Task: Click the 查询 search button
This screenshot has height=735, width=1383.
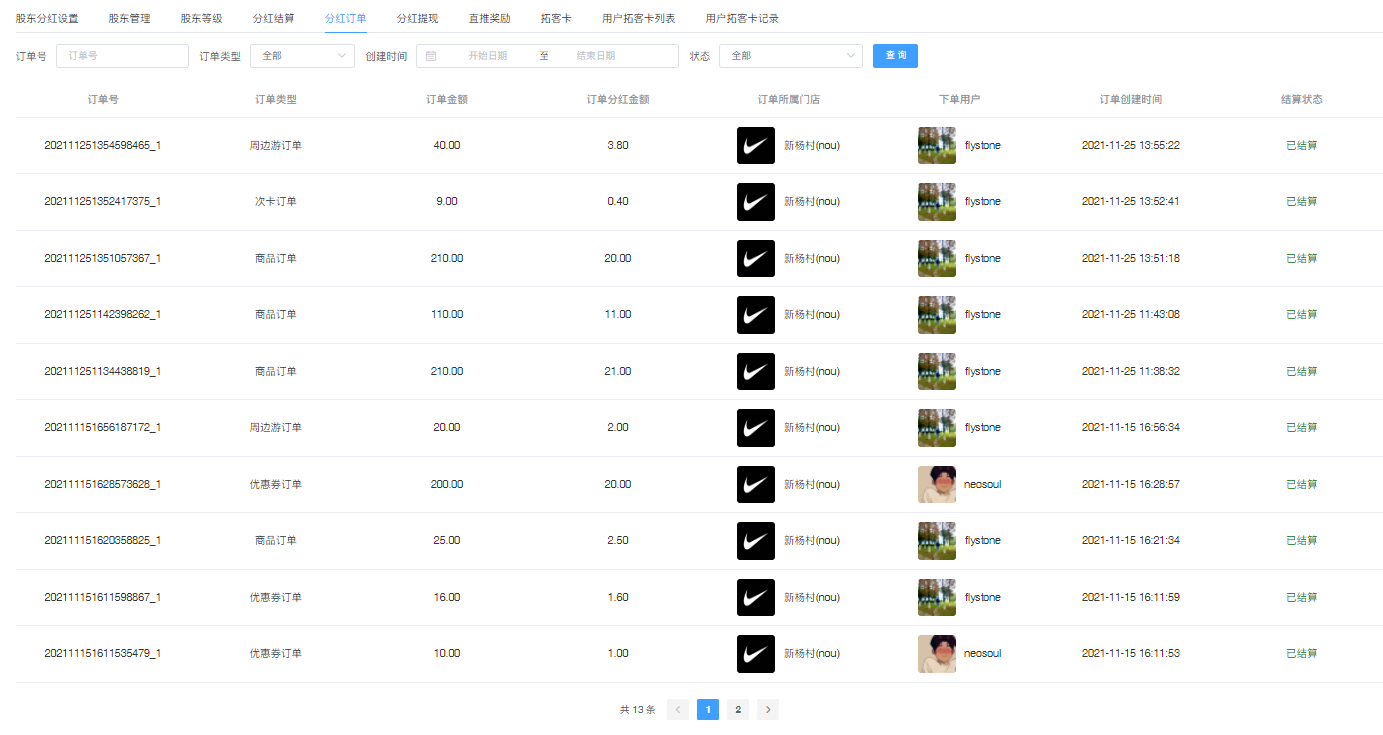Action: [895, 56]
